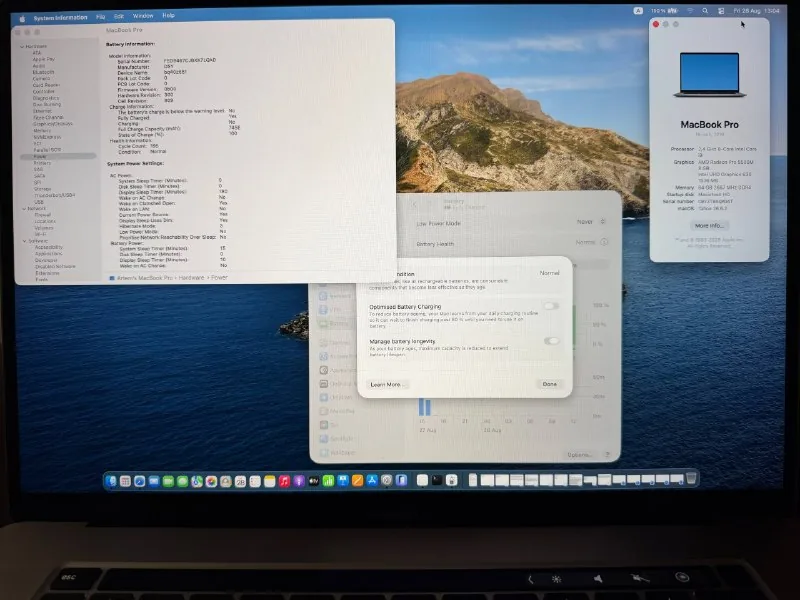
Task: Open Photos from the Dock
Action: (211, 481)
